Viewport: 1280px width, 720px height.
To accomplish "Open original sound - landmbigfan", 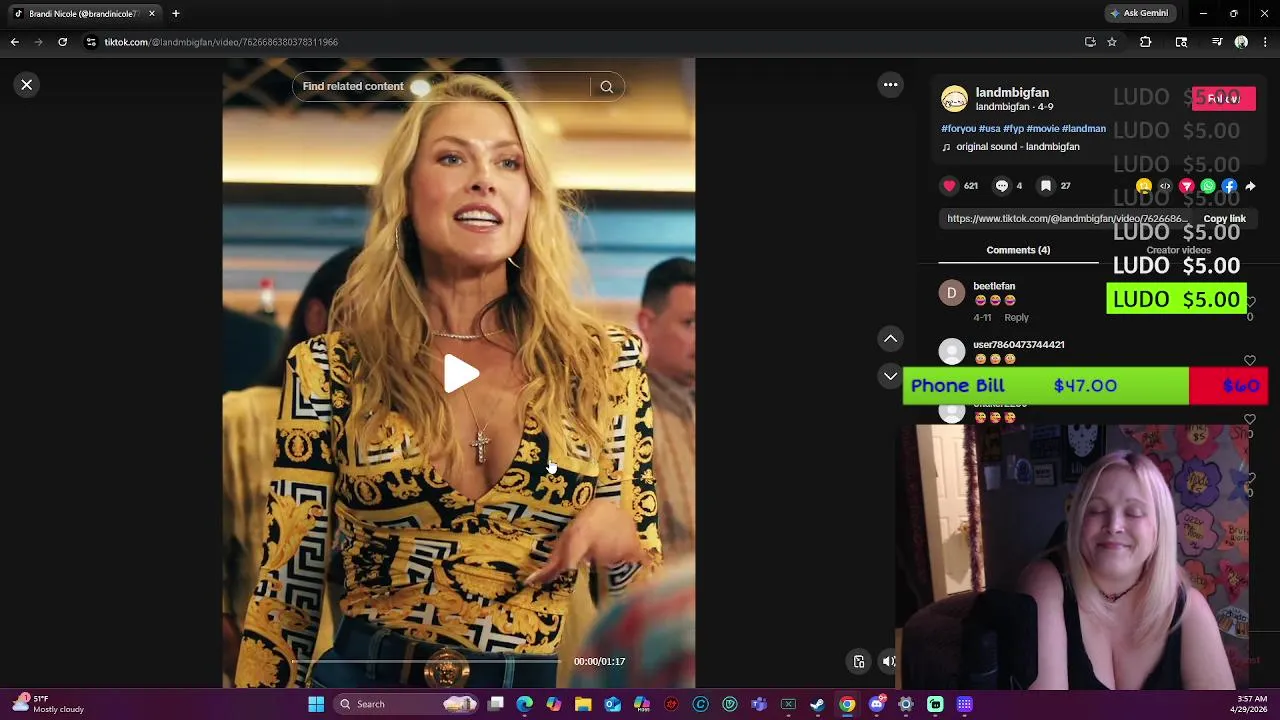I will point(1017,147).
